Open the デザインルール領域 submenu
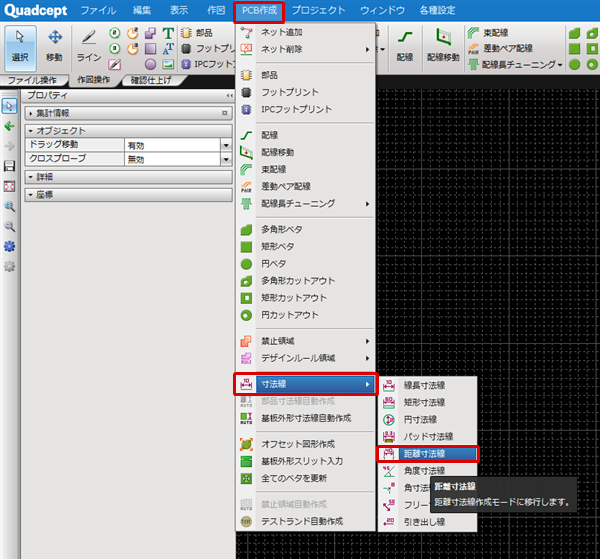 (x=305, y=358)
